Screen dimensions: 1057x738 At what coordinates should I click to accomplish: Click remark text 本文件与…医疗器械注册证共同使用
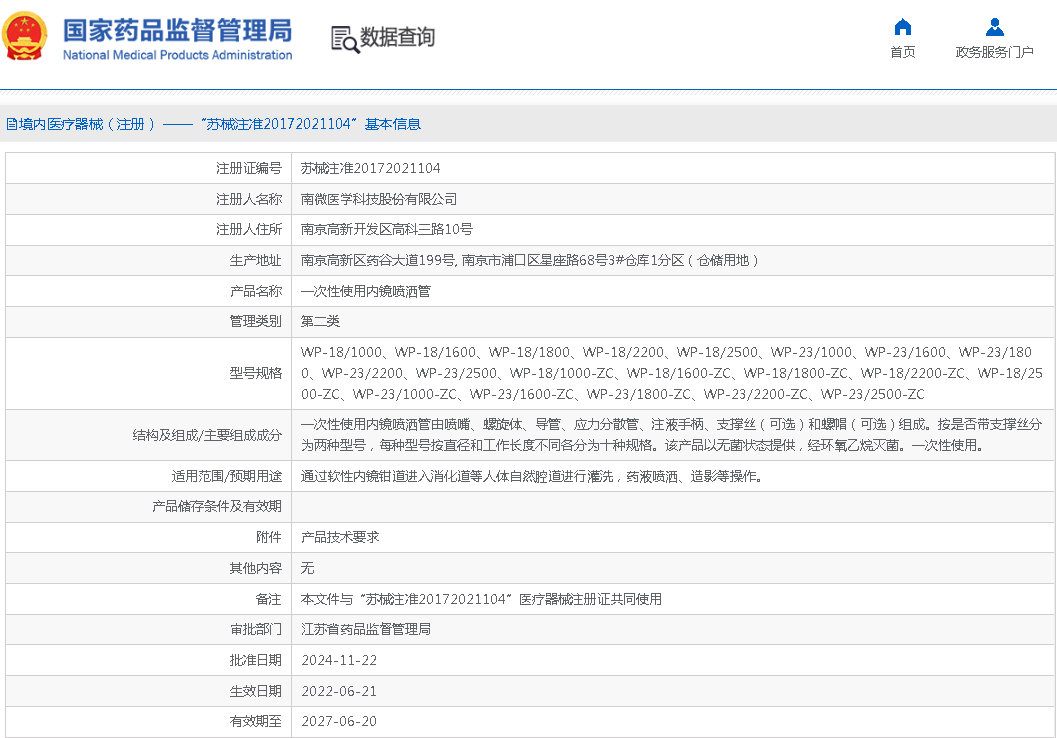[x=481, y=599]
